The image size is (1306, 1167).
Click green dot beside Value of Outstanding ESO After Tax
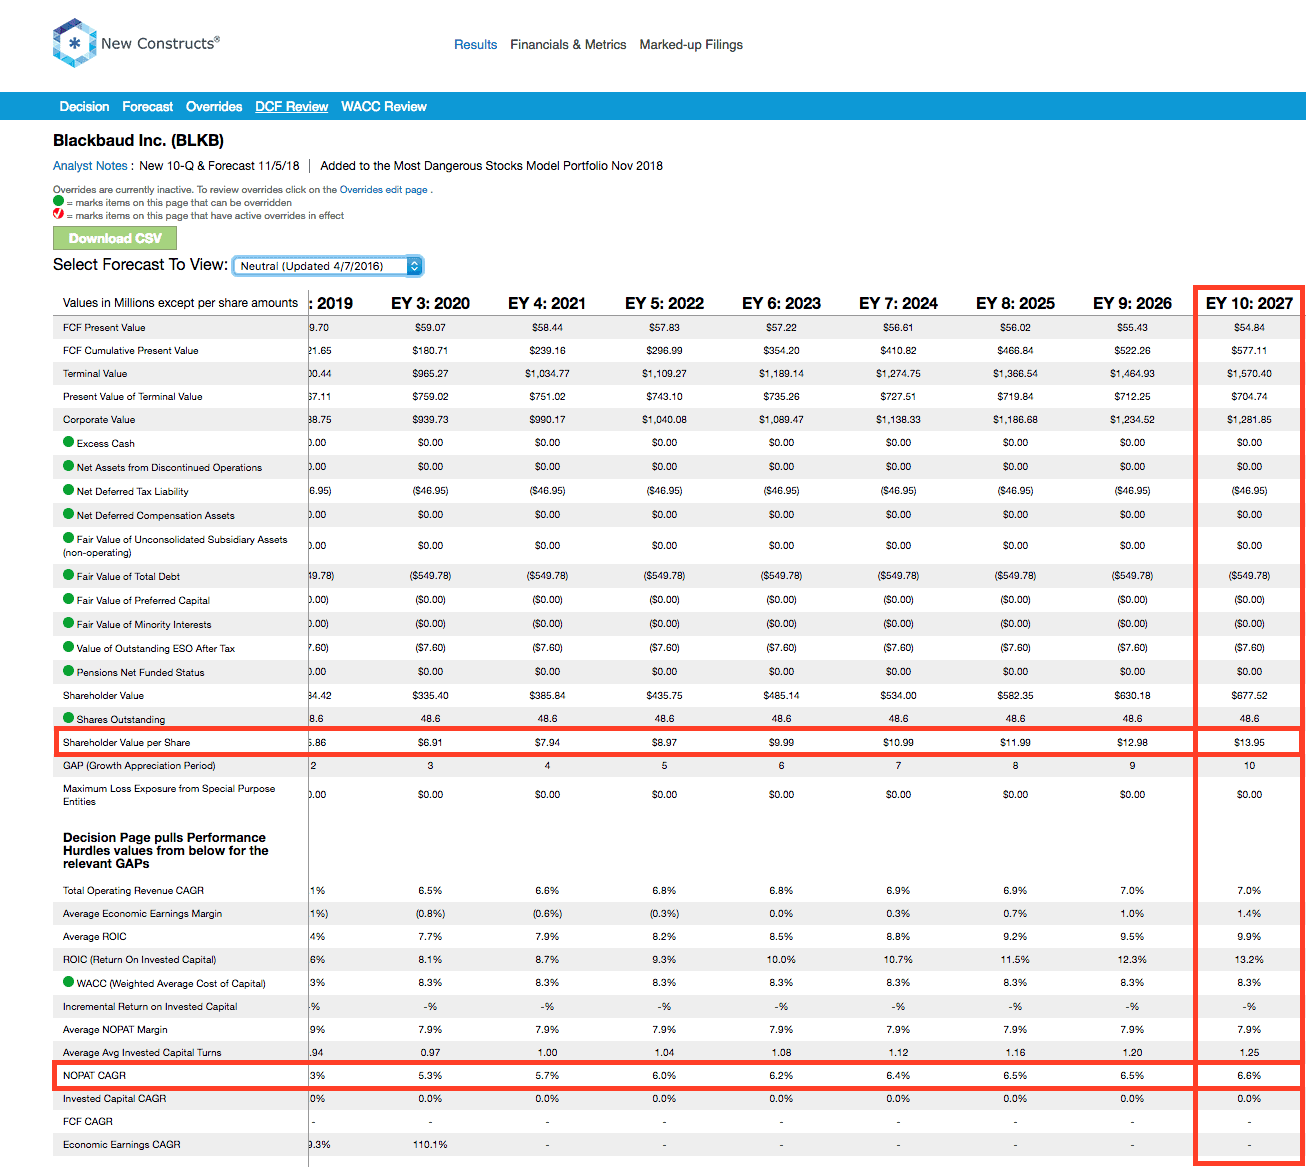(x=69, y=647)
